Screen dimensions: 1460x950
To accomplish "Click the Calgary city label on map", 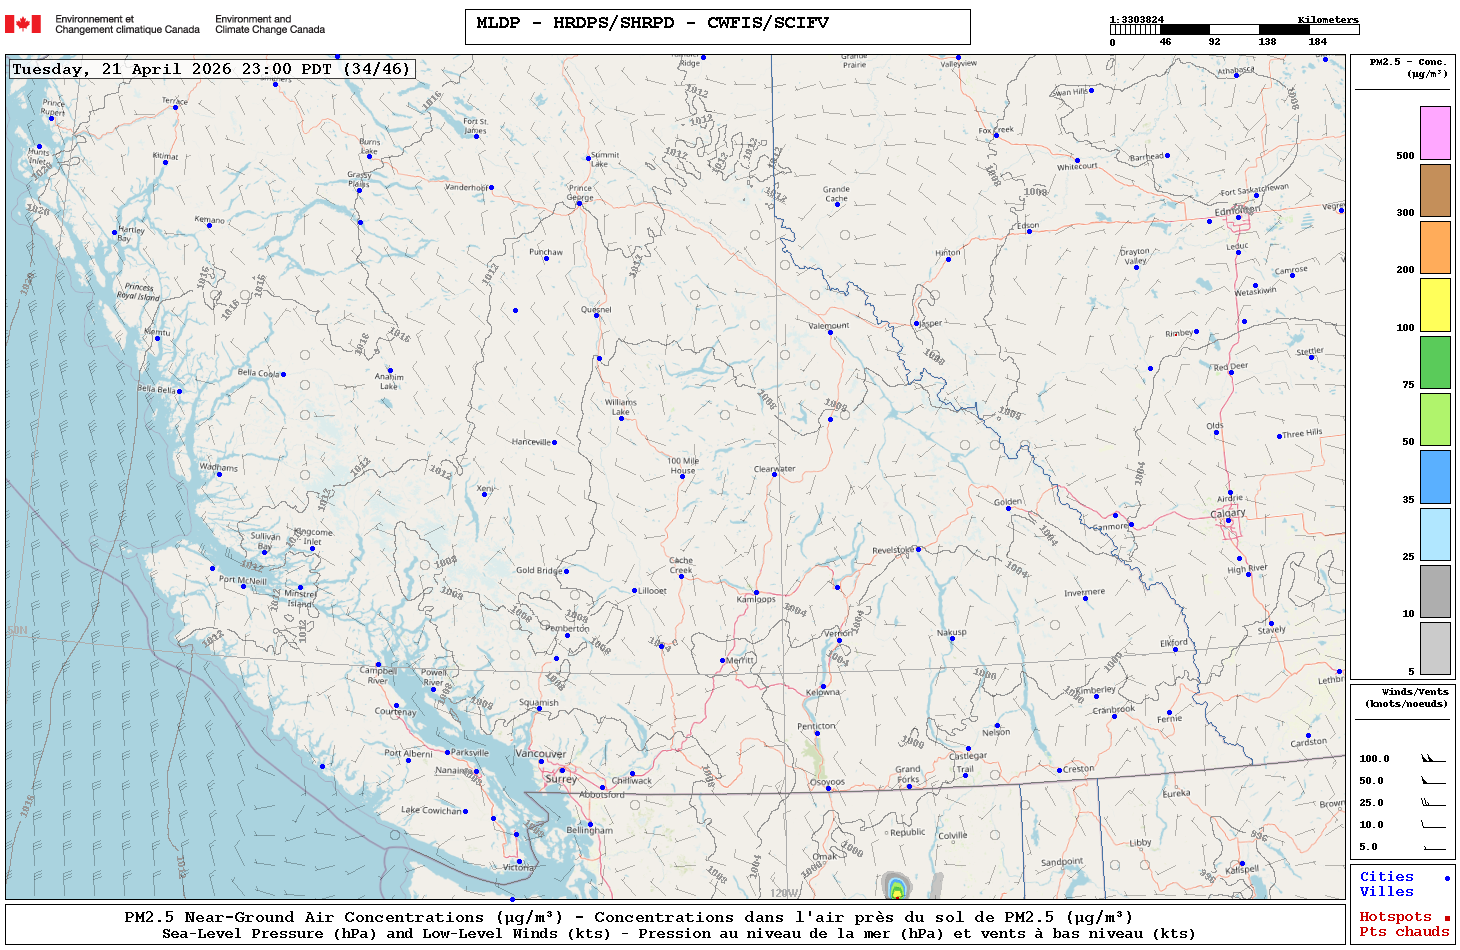I will 1228,513.
